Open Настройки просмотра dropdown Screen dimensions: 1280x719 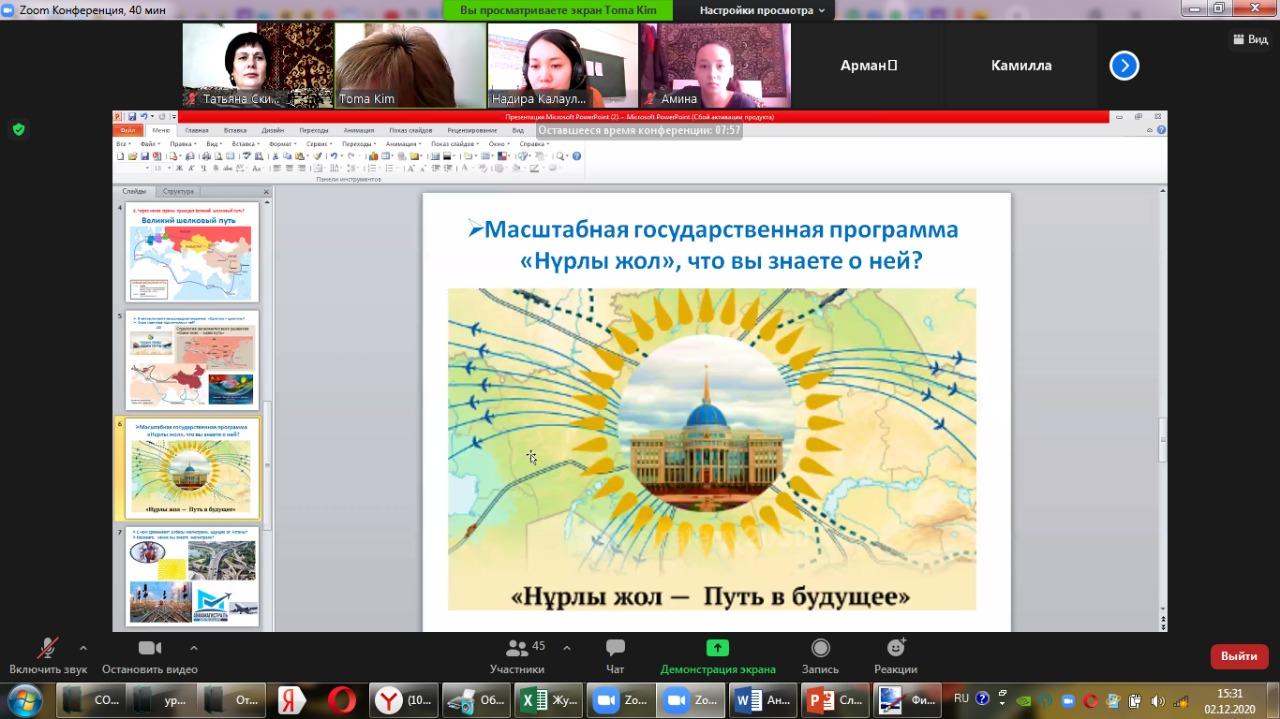coord(762,10)
